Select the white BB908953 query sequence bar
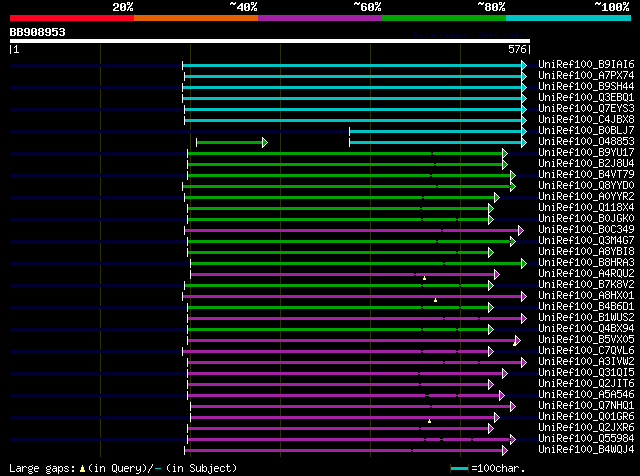 point(270,41)
